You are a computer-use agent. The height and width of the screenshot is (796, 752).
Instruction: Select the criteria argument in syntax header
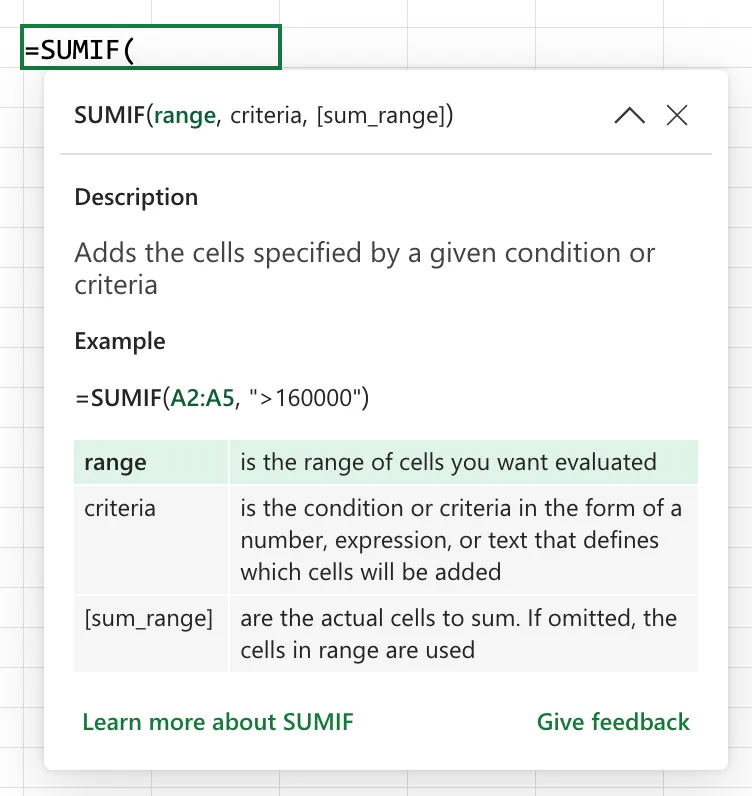click(x=266, y=116)
